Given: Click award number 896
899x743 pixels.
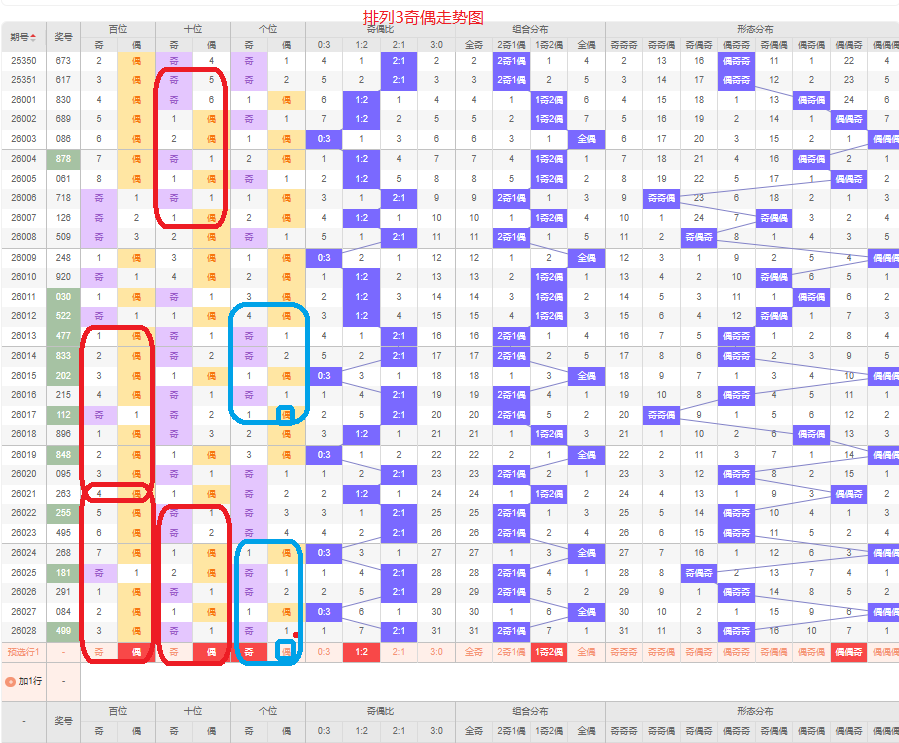Looking at the screenshot, I should tap(63, 434).
